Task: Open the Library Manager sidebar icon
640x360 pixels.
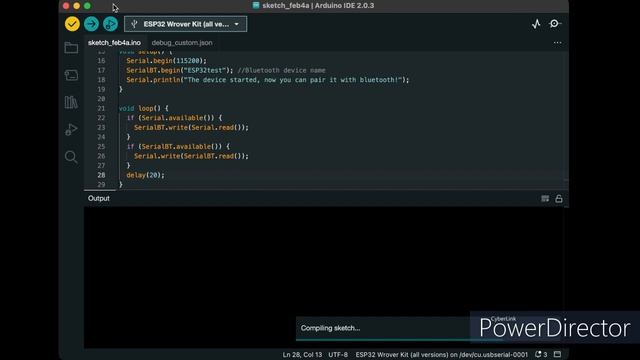Action: pos(71,102)
